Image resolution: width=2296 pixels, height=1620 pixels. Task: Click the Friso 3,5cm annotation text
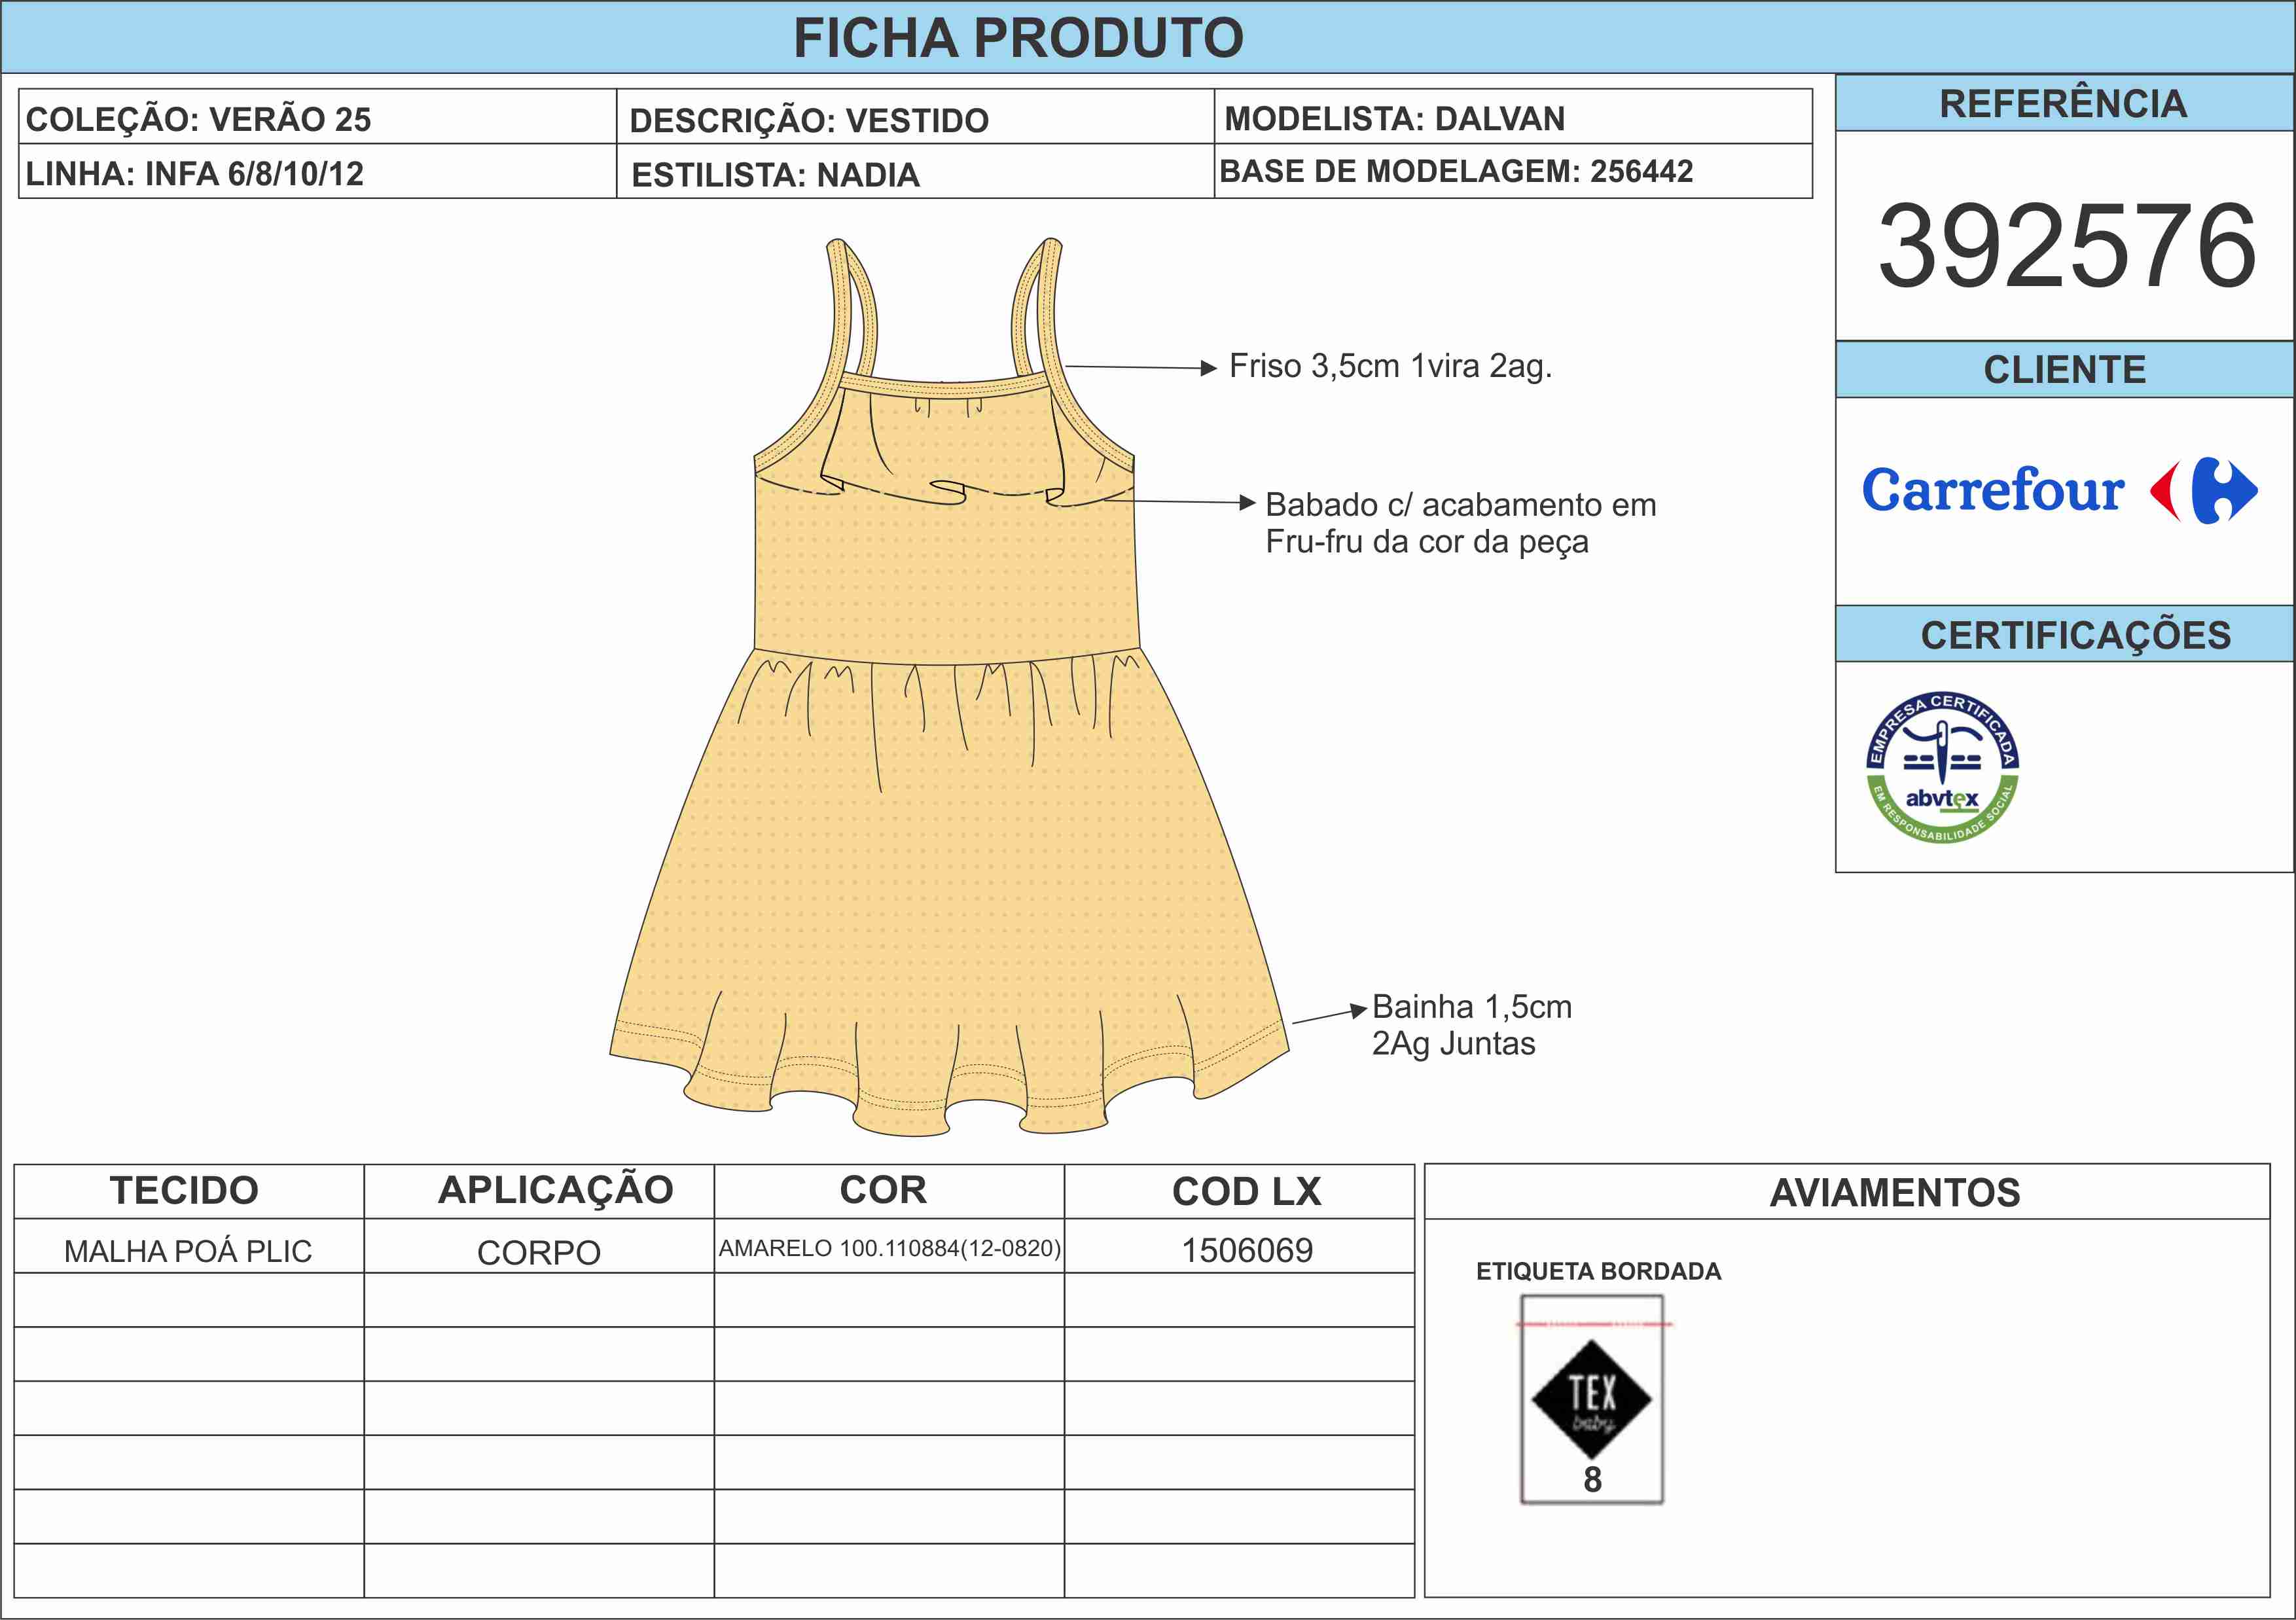tap(1390, 367)
